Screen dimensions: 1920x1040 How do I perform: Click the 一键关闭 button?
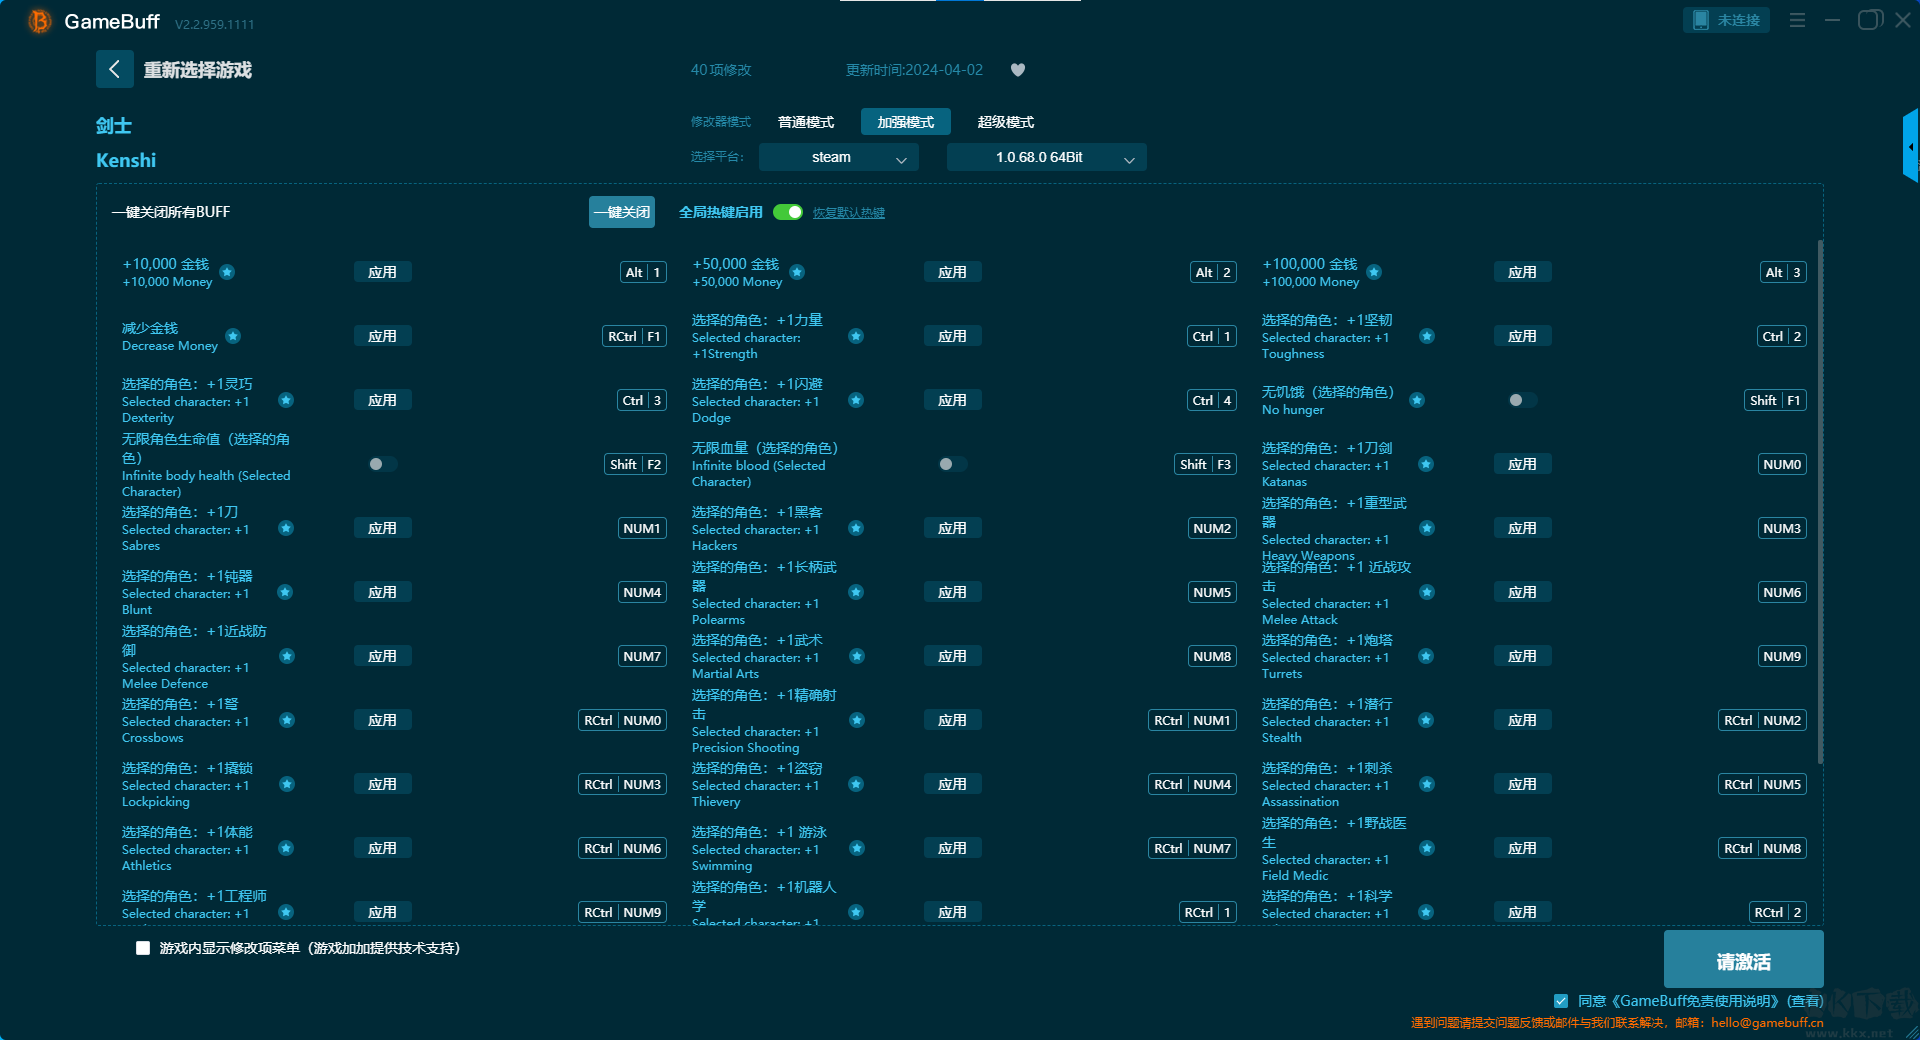click(621, 212)
